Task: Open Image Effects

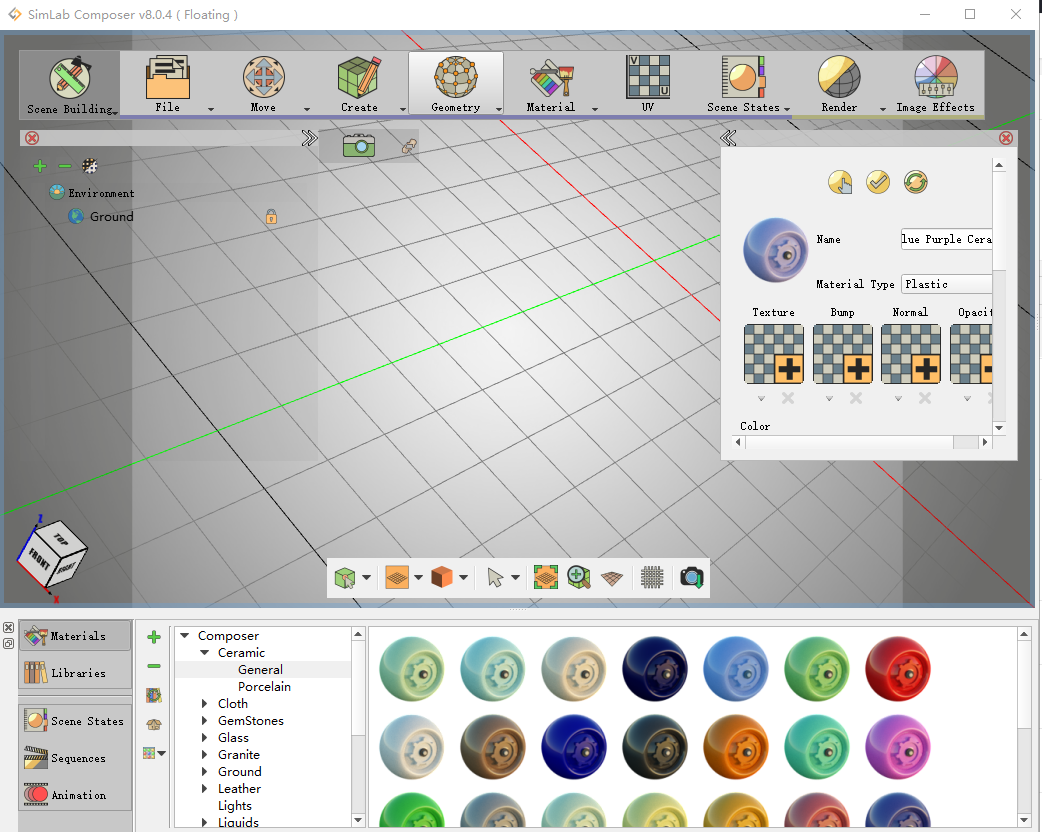Action: coord(935,84)
